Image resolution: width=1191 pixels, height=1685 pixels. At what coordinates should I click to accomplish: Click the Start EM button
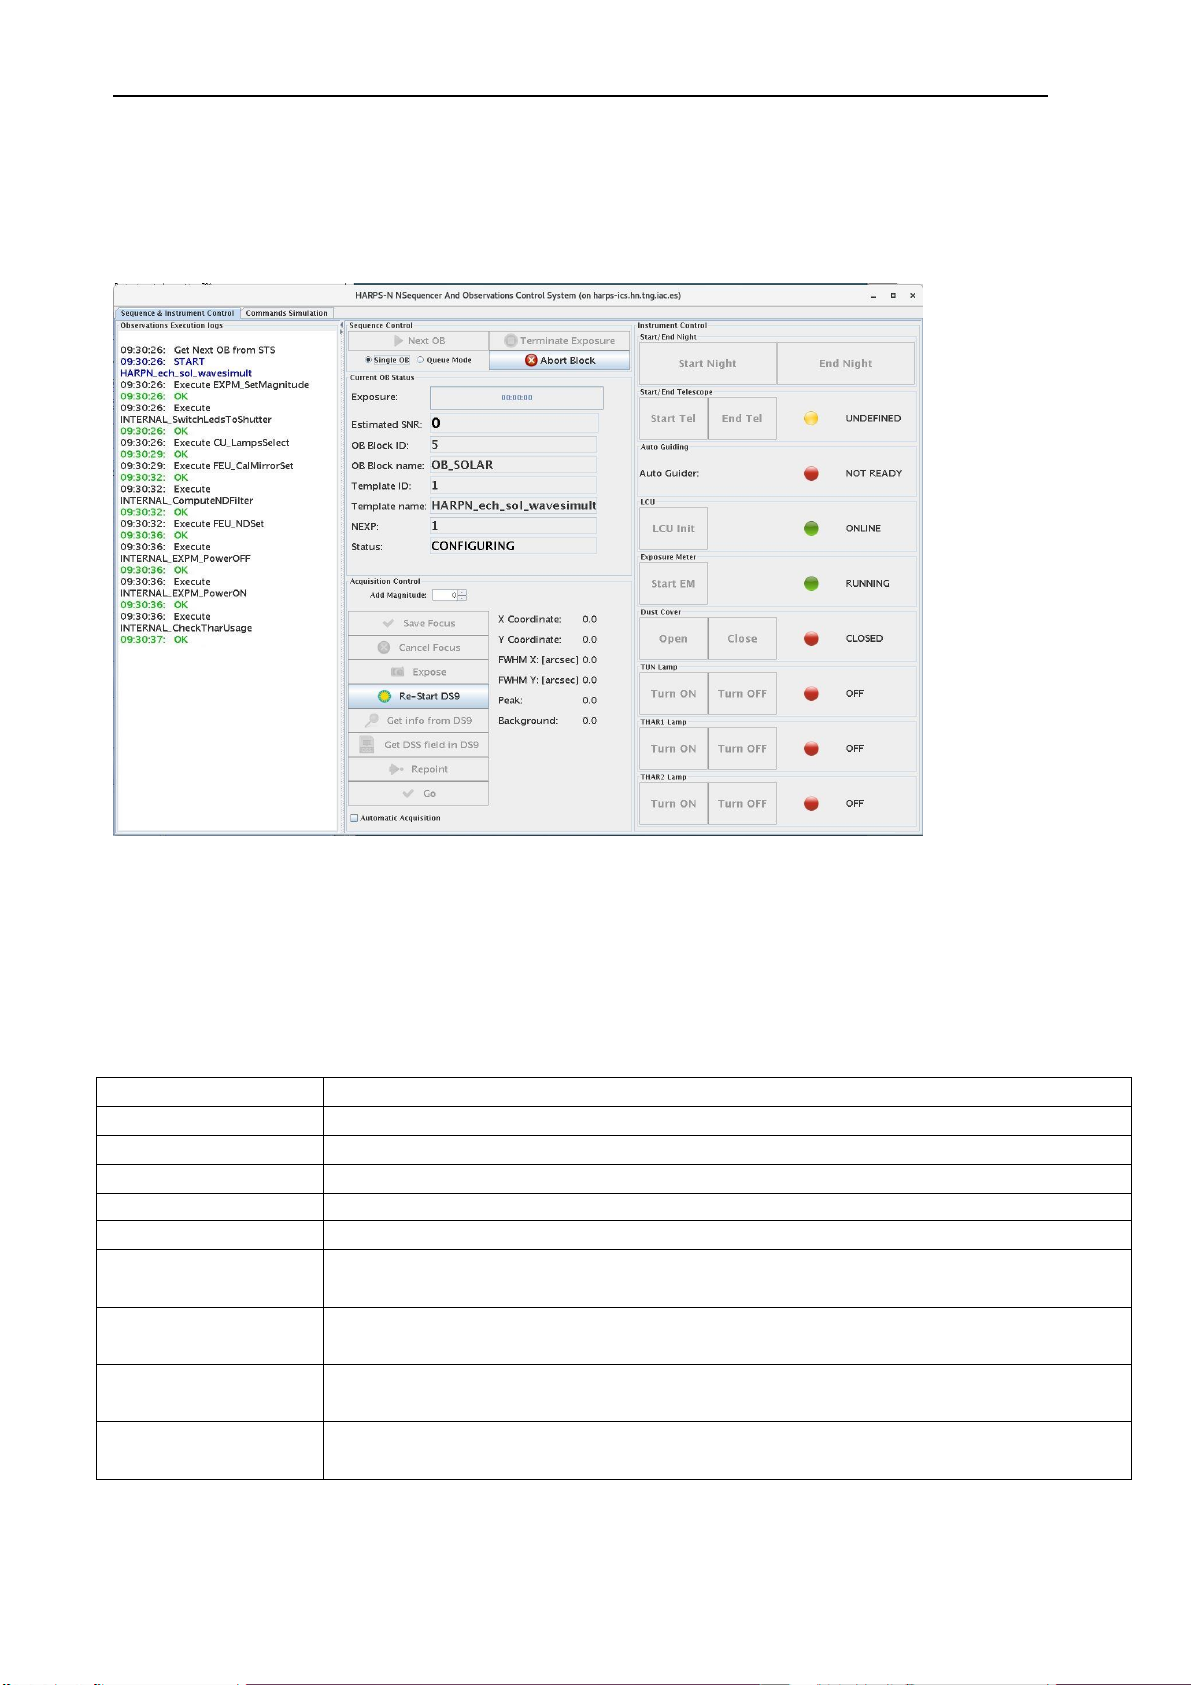[673, 584]
